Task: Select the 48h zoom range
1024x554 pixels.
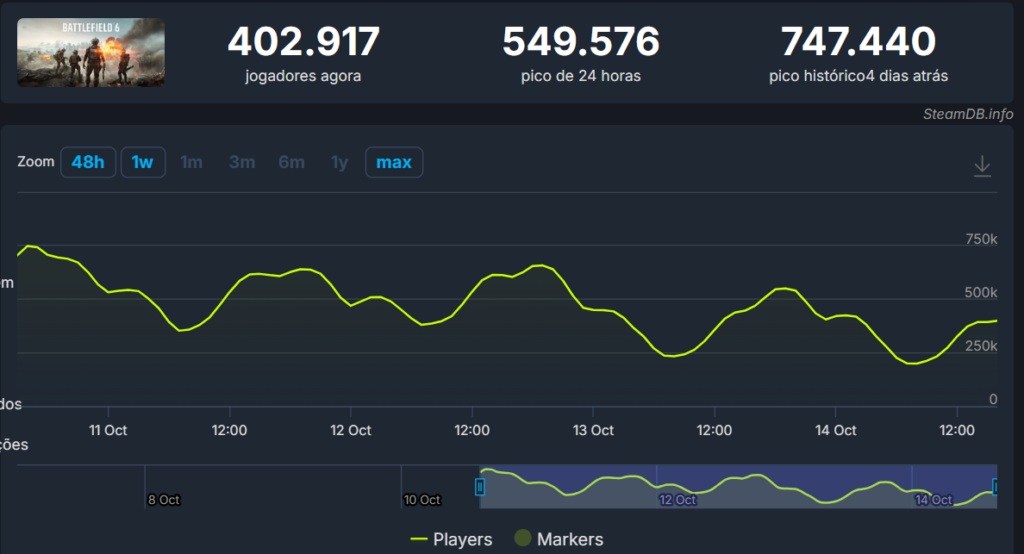Action: click(x=88, y=162)
